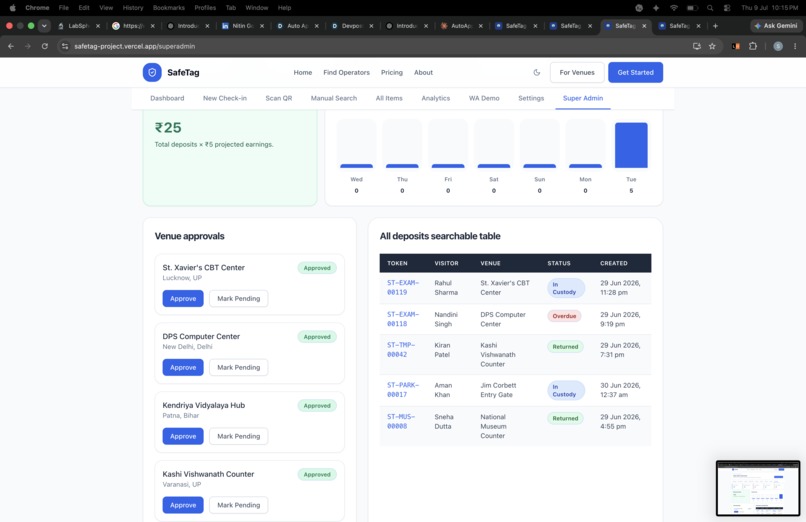Screen dimensions: 806x522
Task: Click the Overdue status badge
Action: tap(564, 316)
